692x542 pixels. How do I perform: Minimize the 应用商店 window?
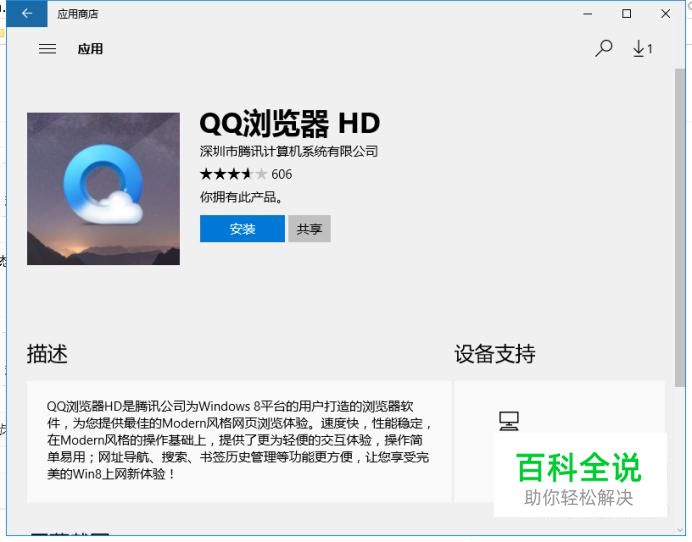pyautogui.click(x=587, y=14)
